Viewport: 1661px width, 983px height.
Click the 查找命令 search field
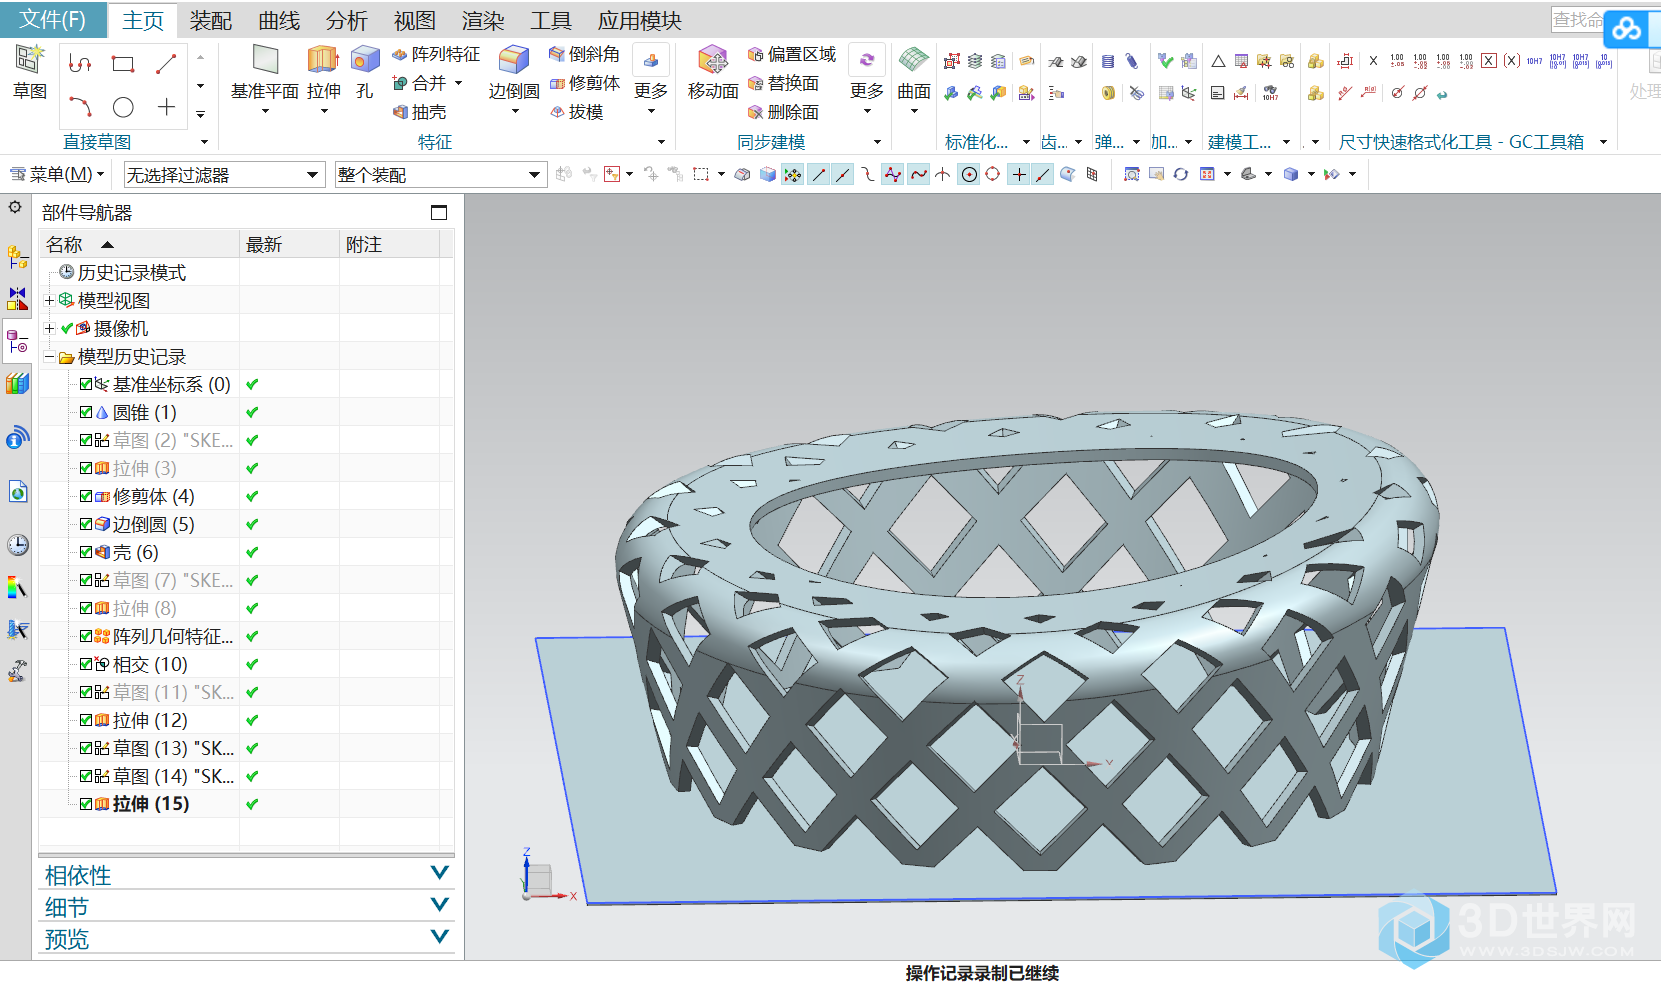click(1577, 19)
